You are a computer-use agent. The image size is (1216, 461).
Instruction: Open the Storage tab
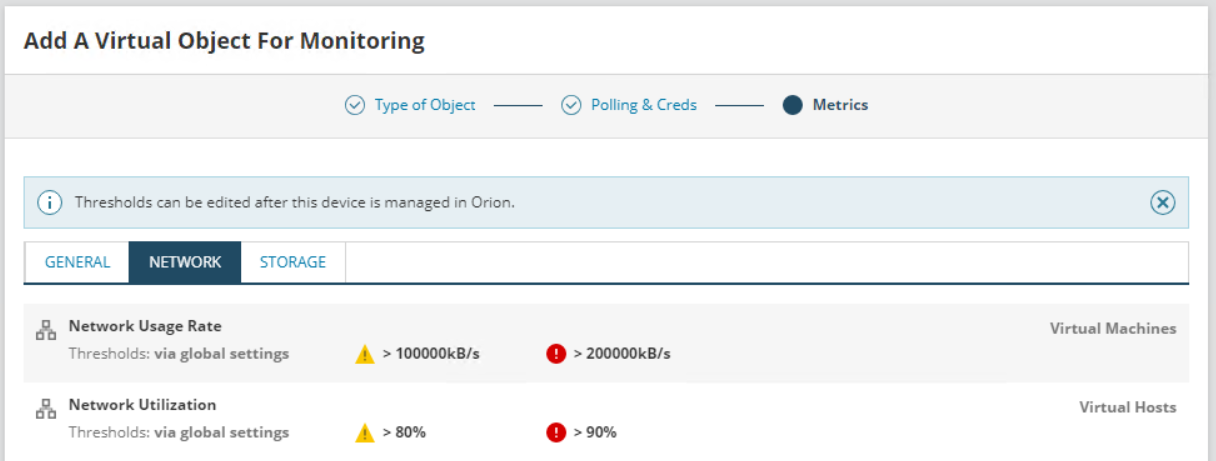[x=293, y=262]
